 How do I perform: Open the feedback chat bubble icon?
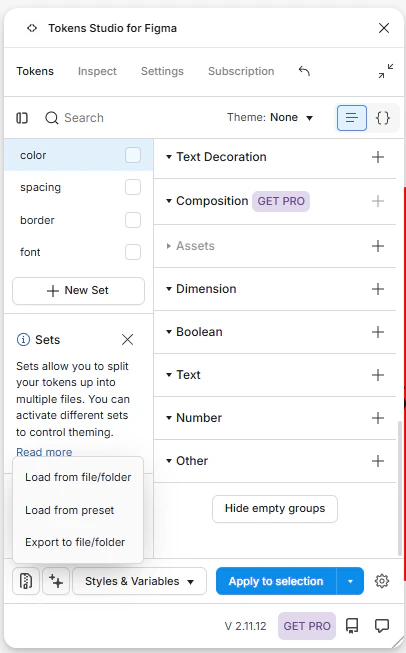pos(382,625)
